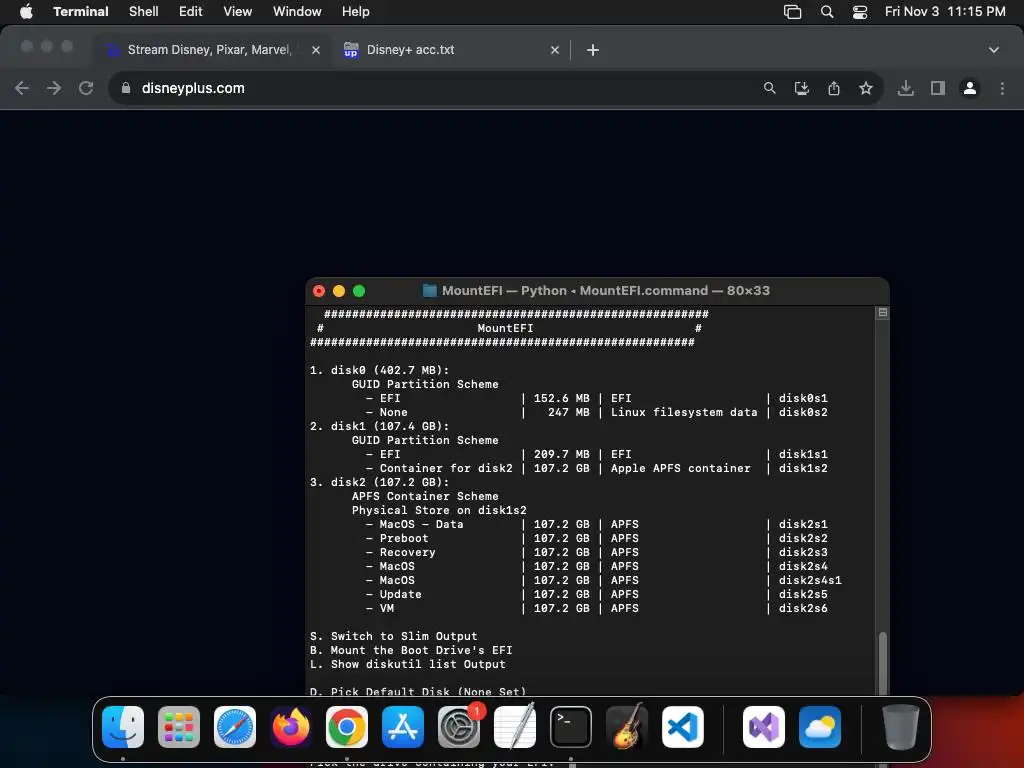This screenshot has width=1024, height=768.
Task: Open App Store from the Dock
Action: tap(403, 727)
